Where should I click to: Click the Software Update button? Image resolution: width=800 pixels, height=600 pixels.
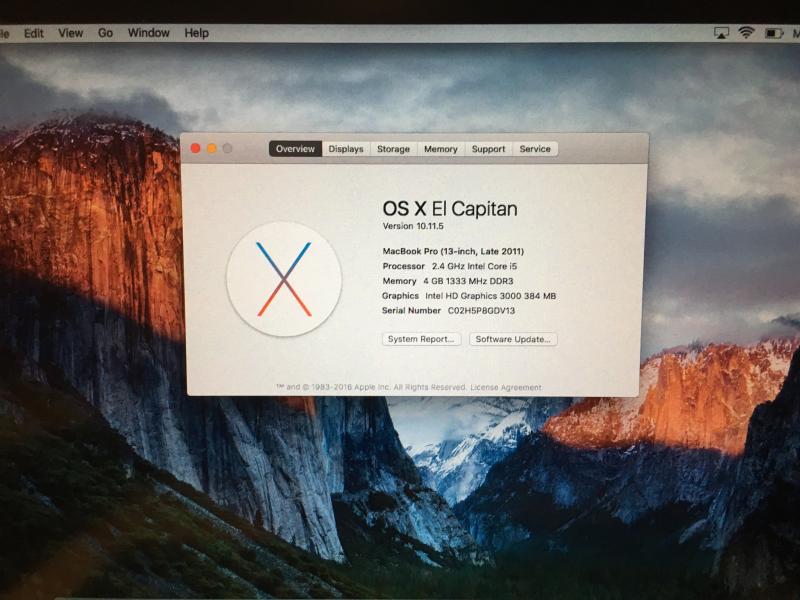pos(513,339)
